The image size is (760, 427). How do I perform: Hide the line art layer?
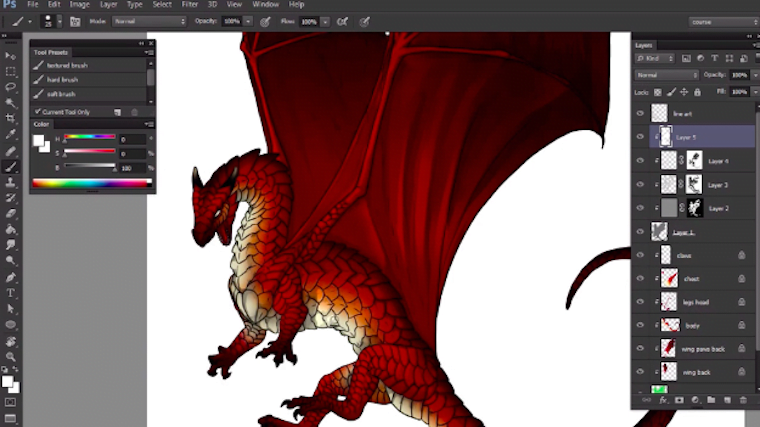click(x=640, y=114)
